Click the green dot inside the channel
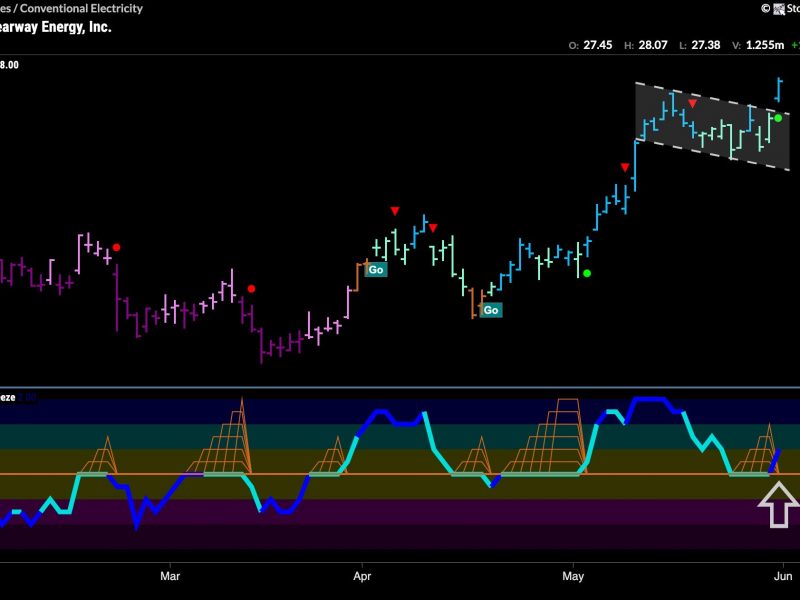The image size is (800, 600). (778, 118)
